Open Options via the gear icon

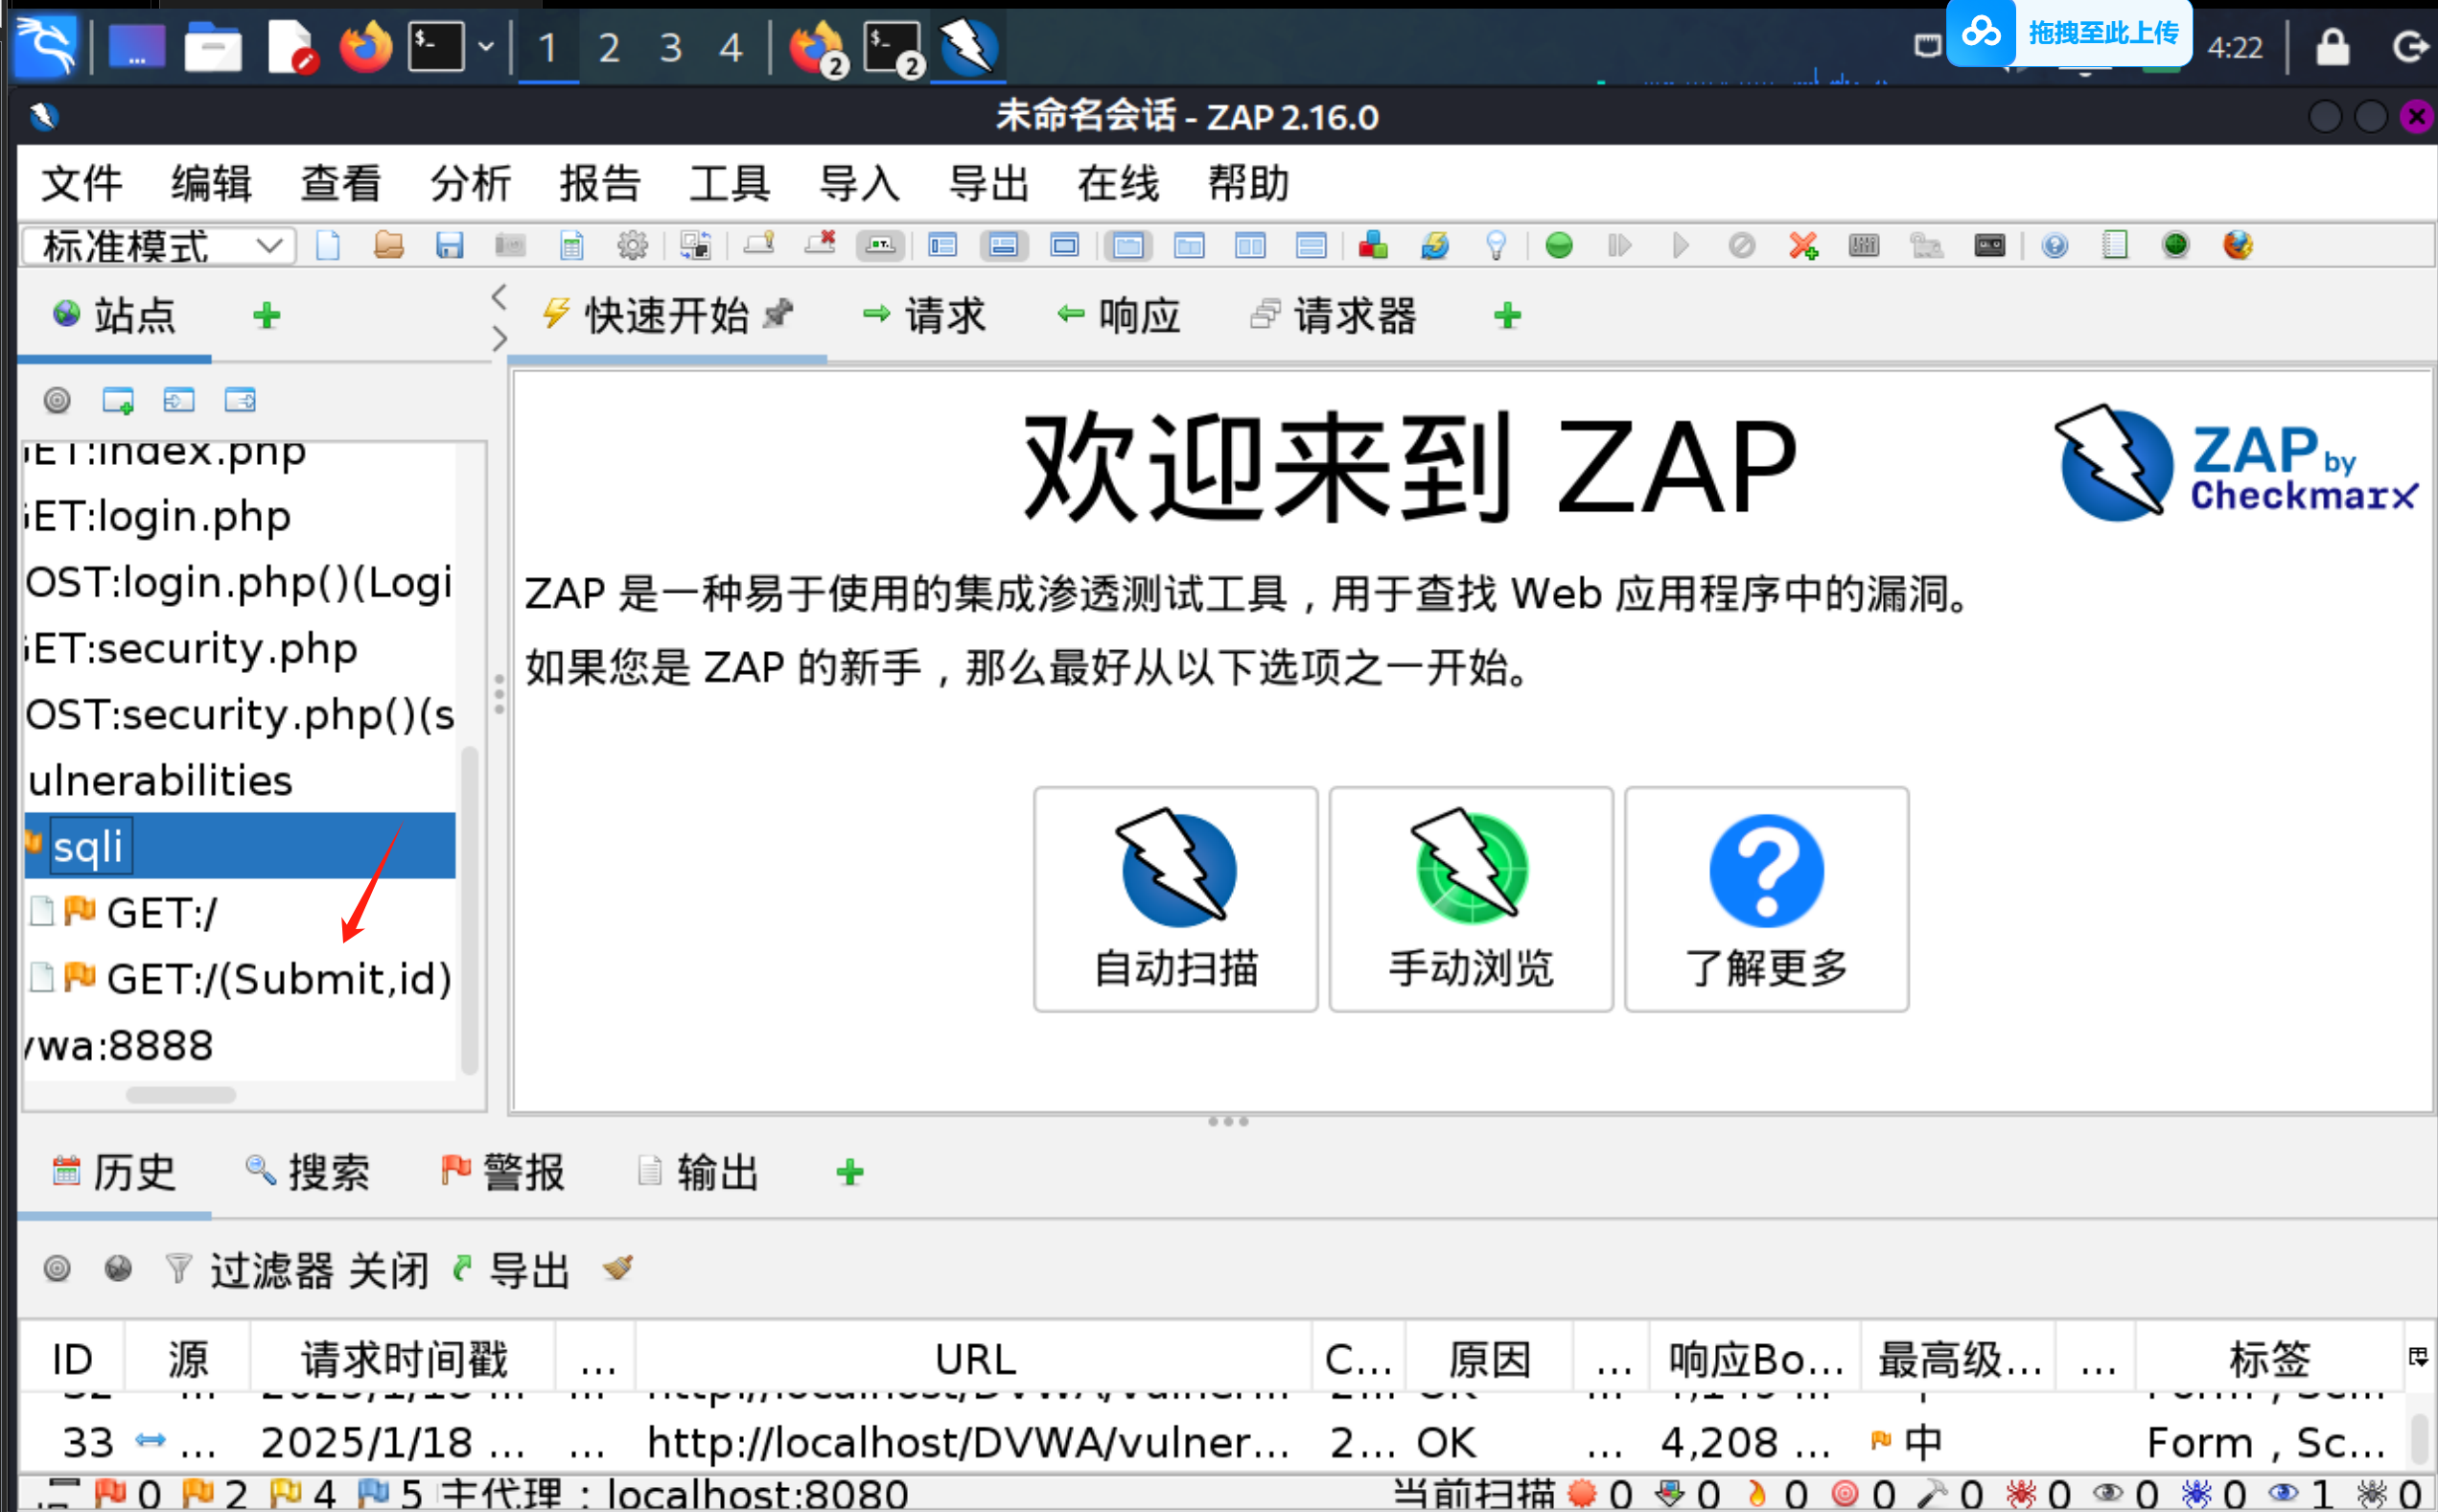(632, 246)
